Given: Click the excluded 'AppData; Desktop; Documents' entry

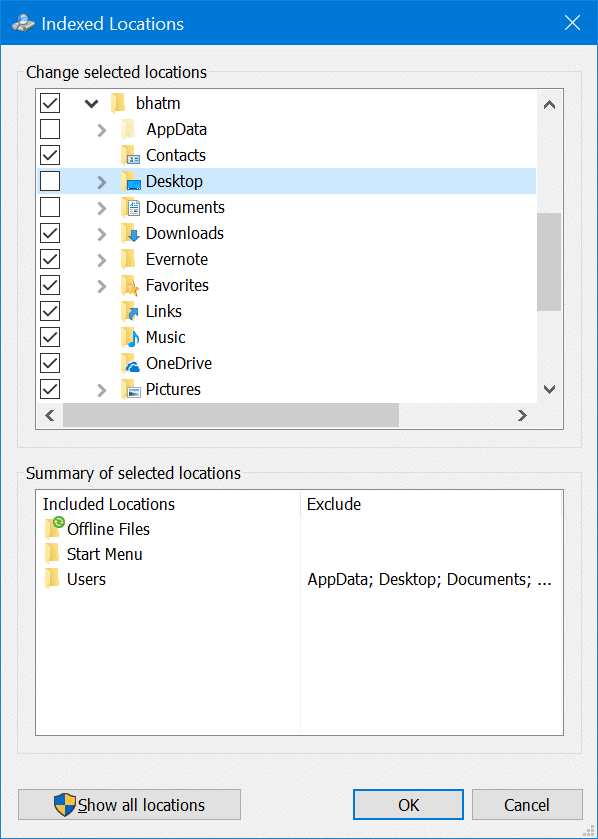Looking at the screenshot, I should tap(430, 579).
